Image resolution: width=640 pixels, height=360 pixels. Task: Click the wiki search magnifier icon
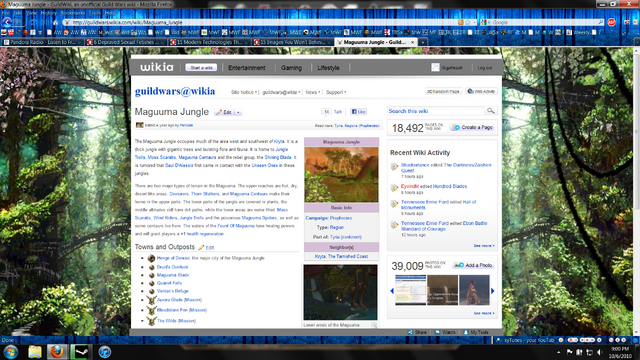click(491, 111)
